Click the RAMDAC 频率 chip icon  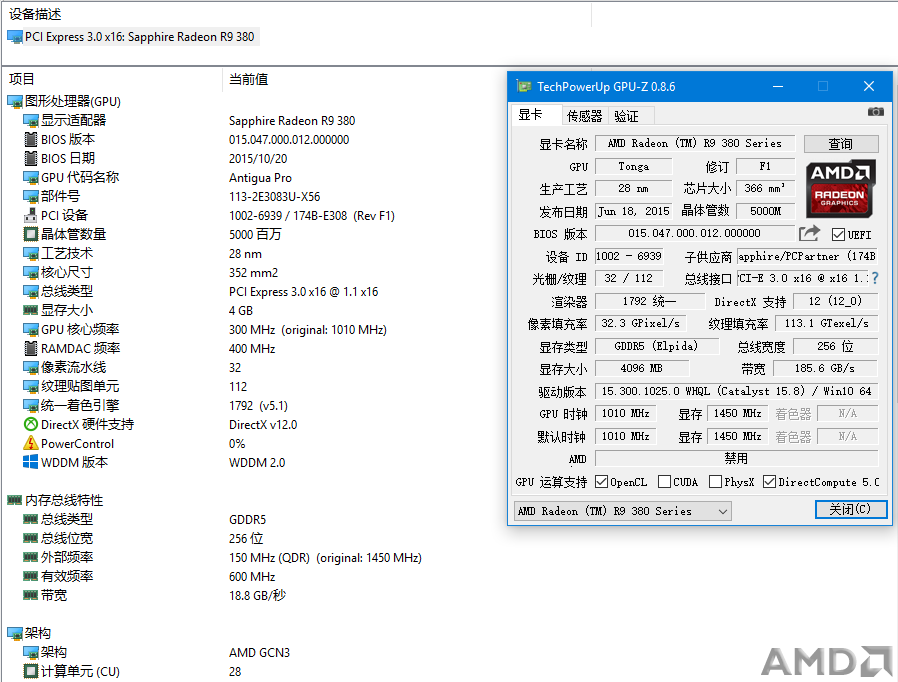pos(30,348)
